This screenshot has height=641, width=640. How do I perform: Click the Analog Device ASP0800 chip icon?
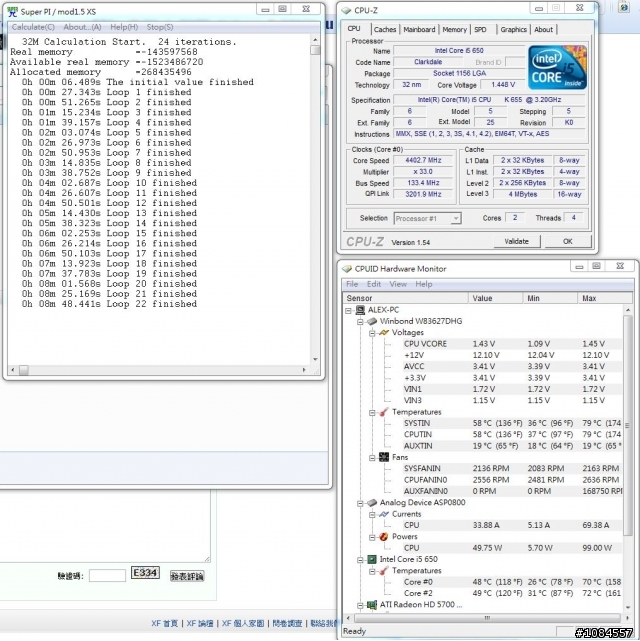point(372,502)
